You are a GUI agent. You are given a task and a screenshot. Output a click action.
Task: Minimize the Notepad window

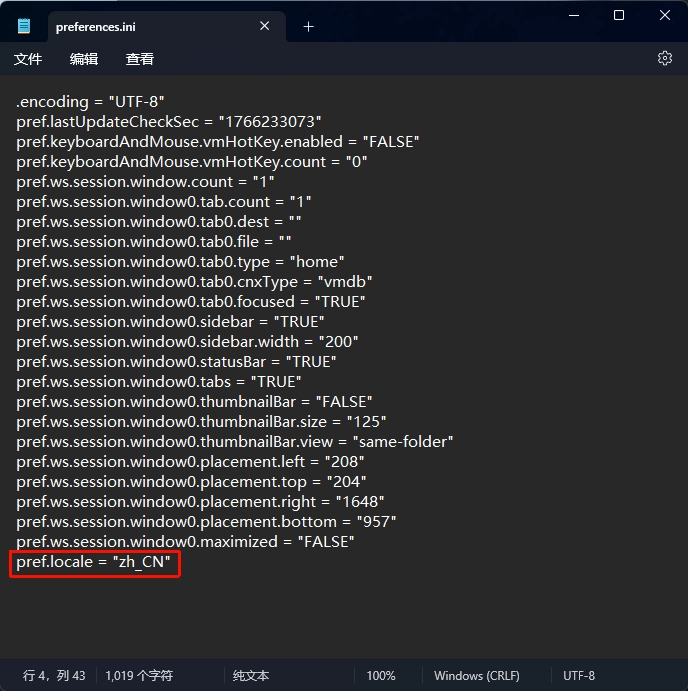[573, 15]
